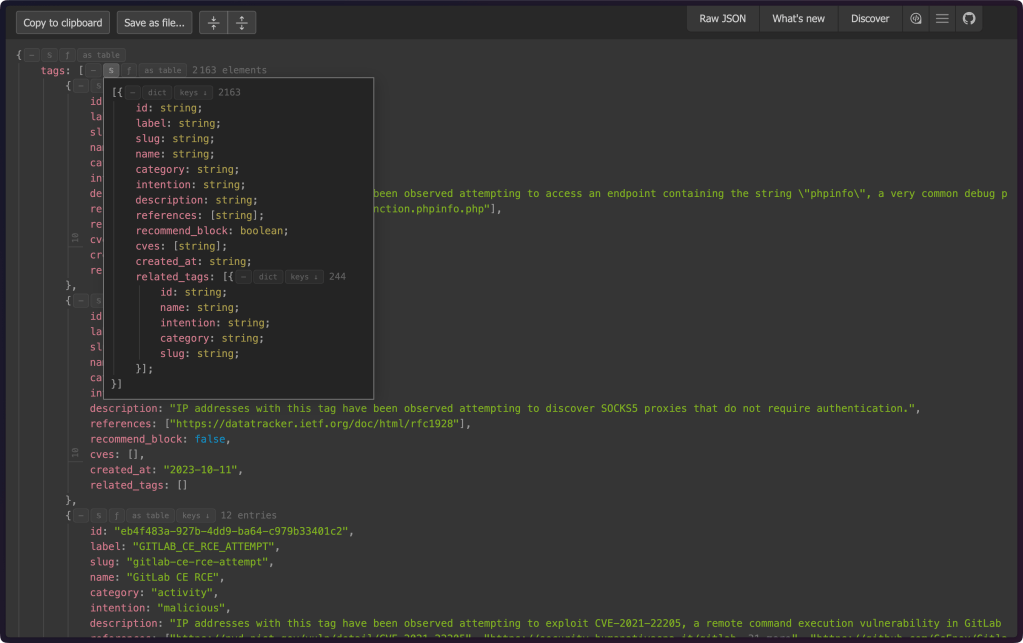This screenshot has height=643, width=1023.
Task: Open the Raw JSON view
Action: pyautogui.click(x=722, y=19)
